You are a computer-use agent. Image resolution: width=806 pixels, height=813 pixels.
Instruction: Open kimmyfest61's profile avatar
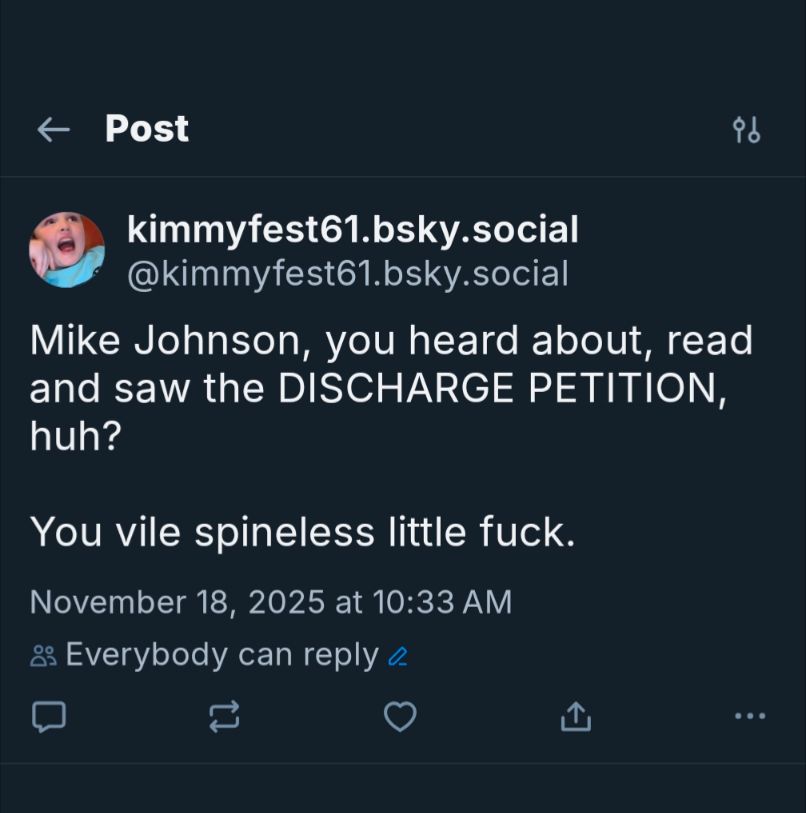tap(67, 250)
